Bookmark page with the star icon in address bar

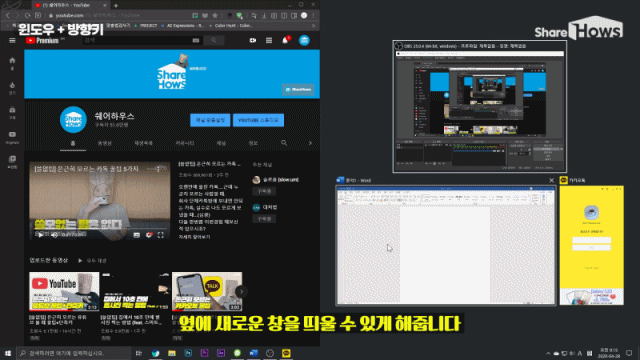point(215,16)
